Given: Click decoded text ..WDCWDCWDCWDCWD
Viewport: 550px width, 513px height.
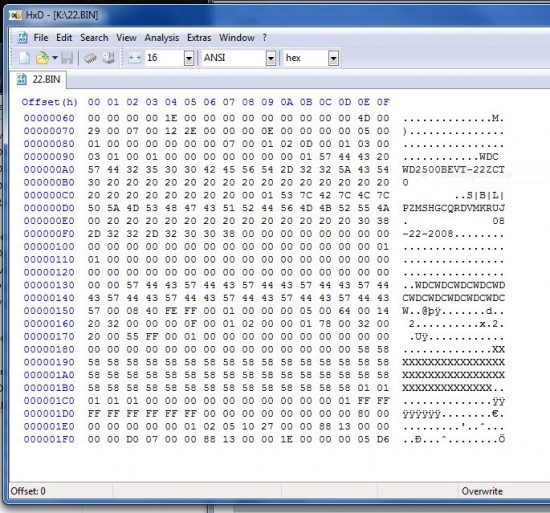Looking at the screenshot, I should [x=453, y=285].
